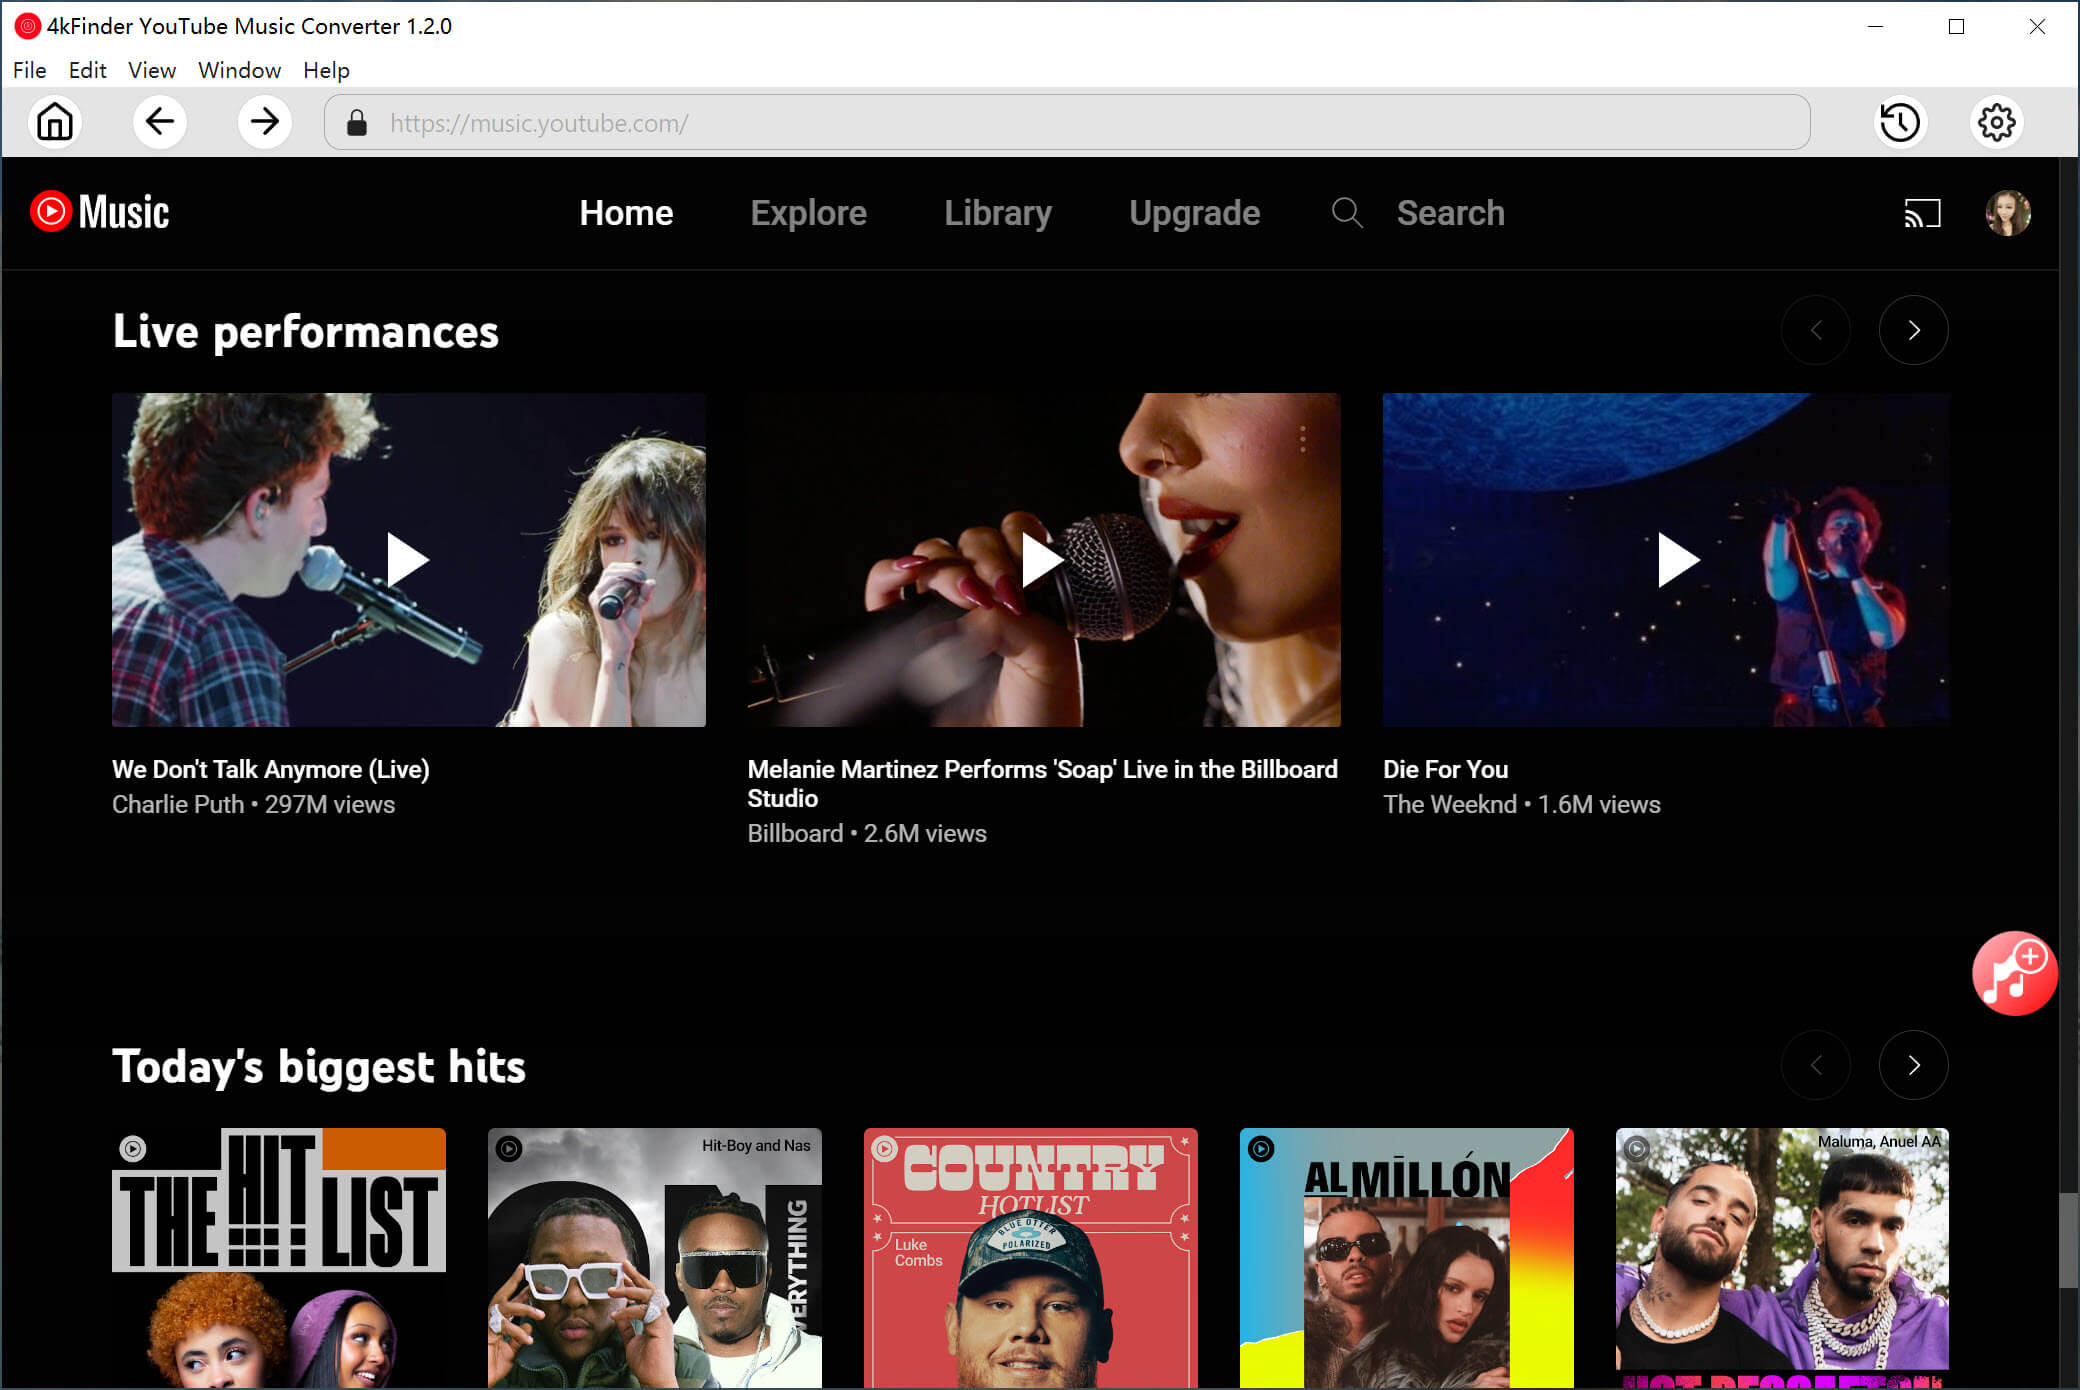Open the Help menu
This screenshot has height=1390, width=2080.
pyautogui.click(x=326, y=70)
